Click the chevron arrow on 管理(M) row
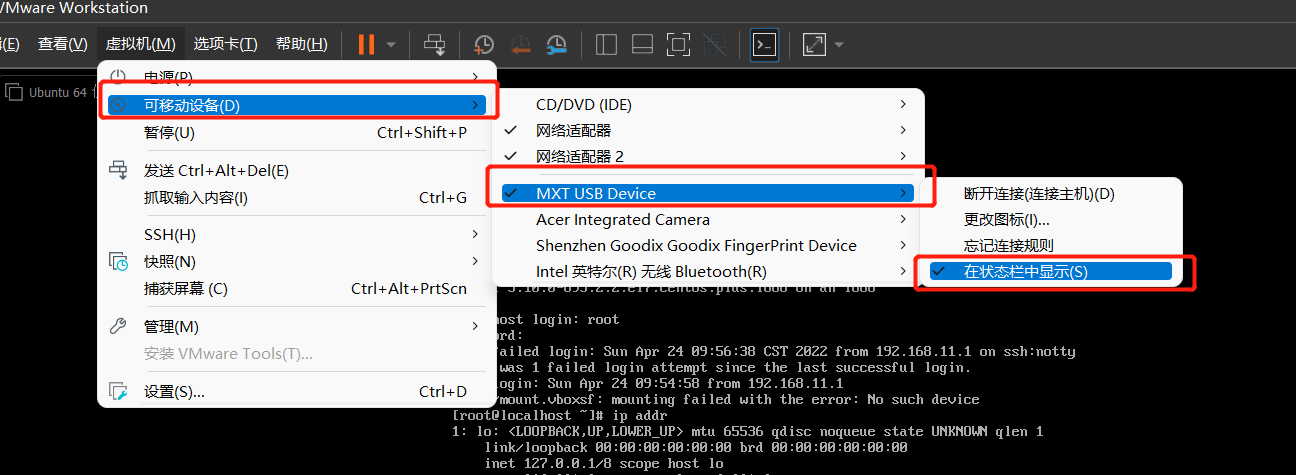 (x=475, y=327)
